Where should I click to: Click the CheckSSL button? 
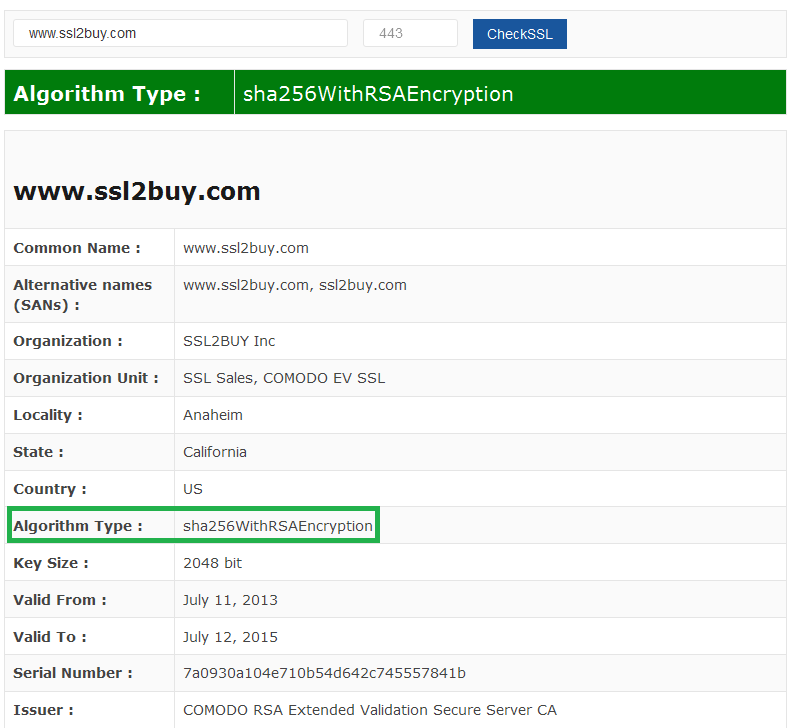pyautogui.click(x=519, y=34)
